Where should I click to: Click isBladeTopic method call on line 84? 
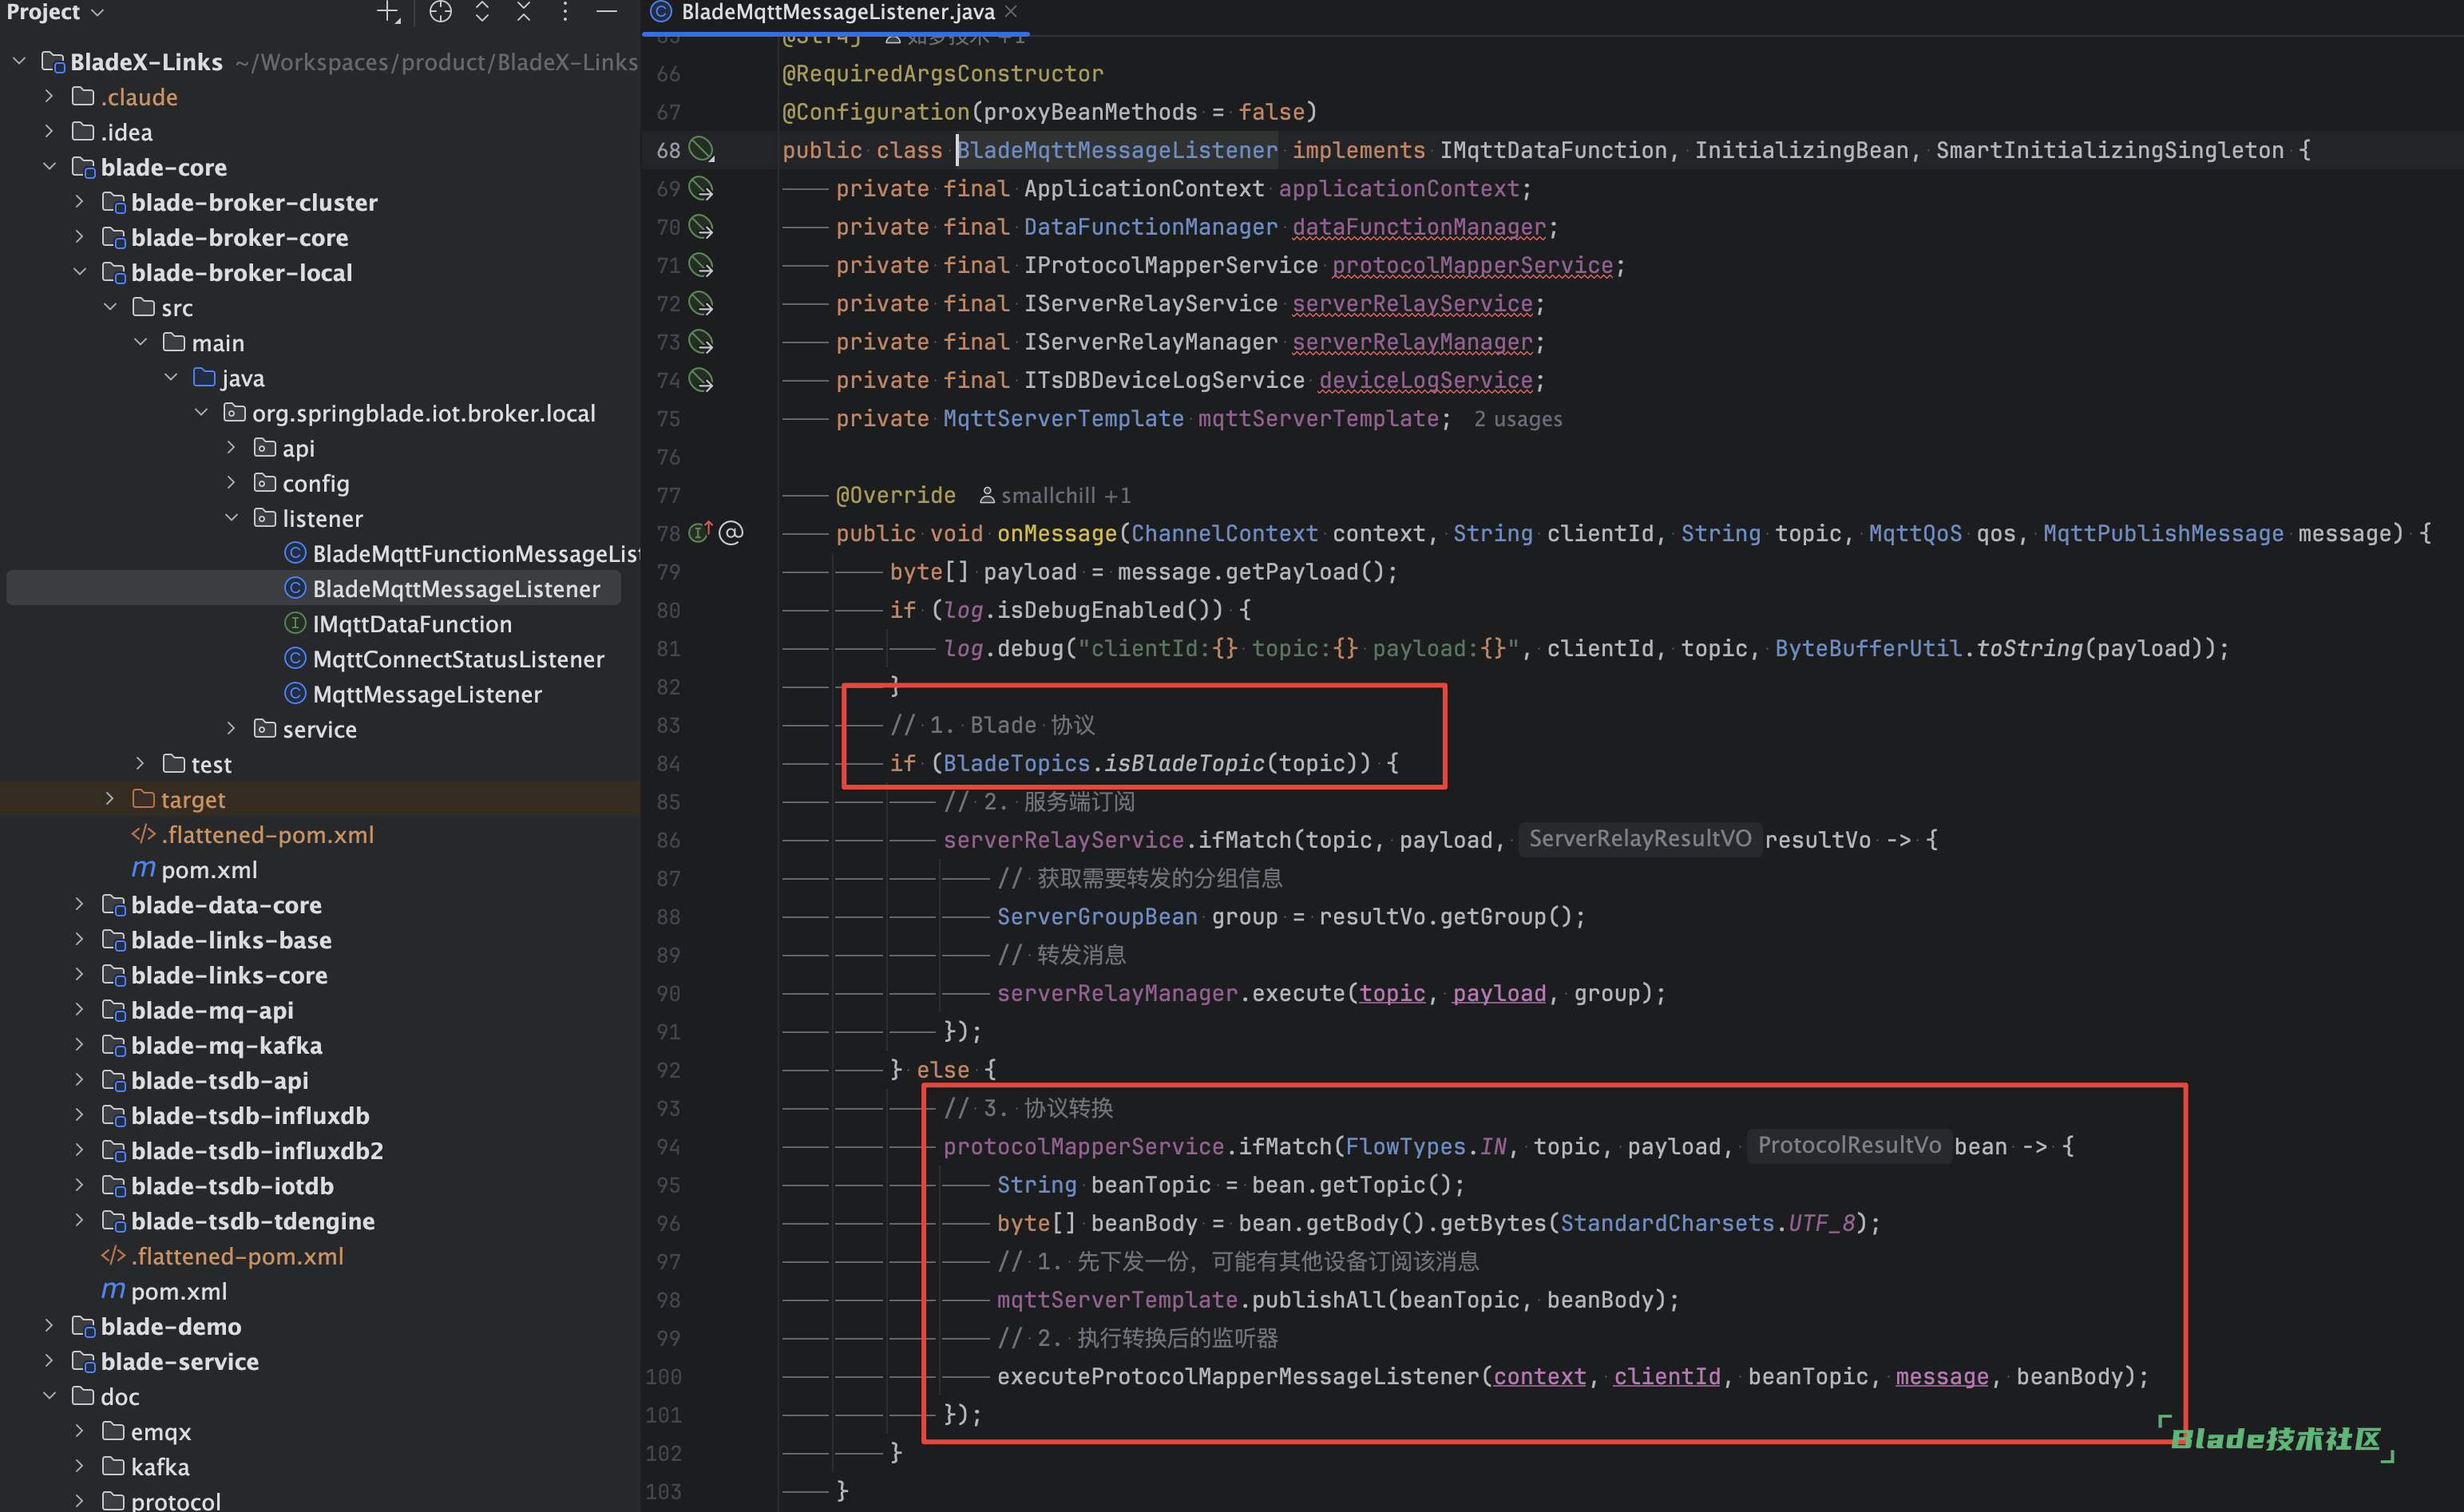click(x=1184, y=763)
